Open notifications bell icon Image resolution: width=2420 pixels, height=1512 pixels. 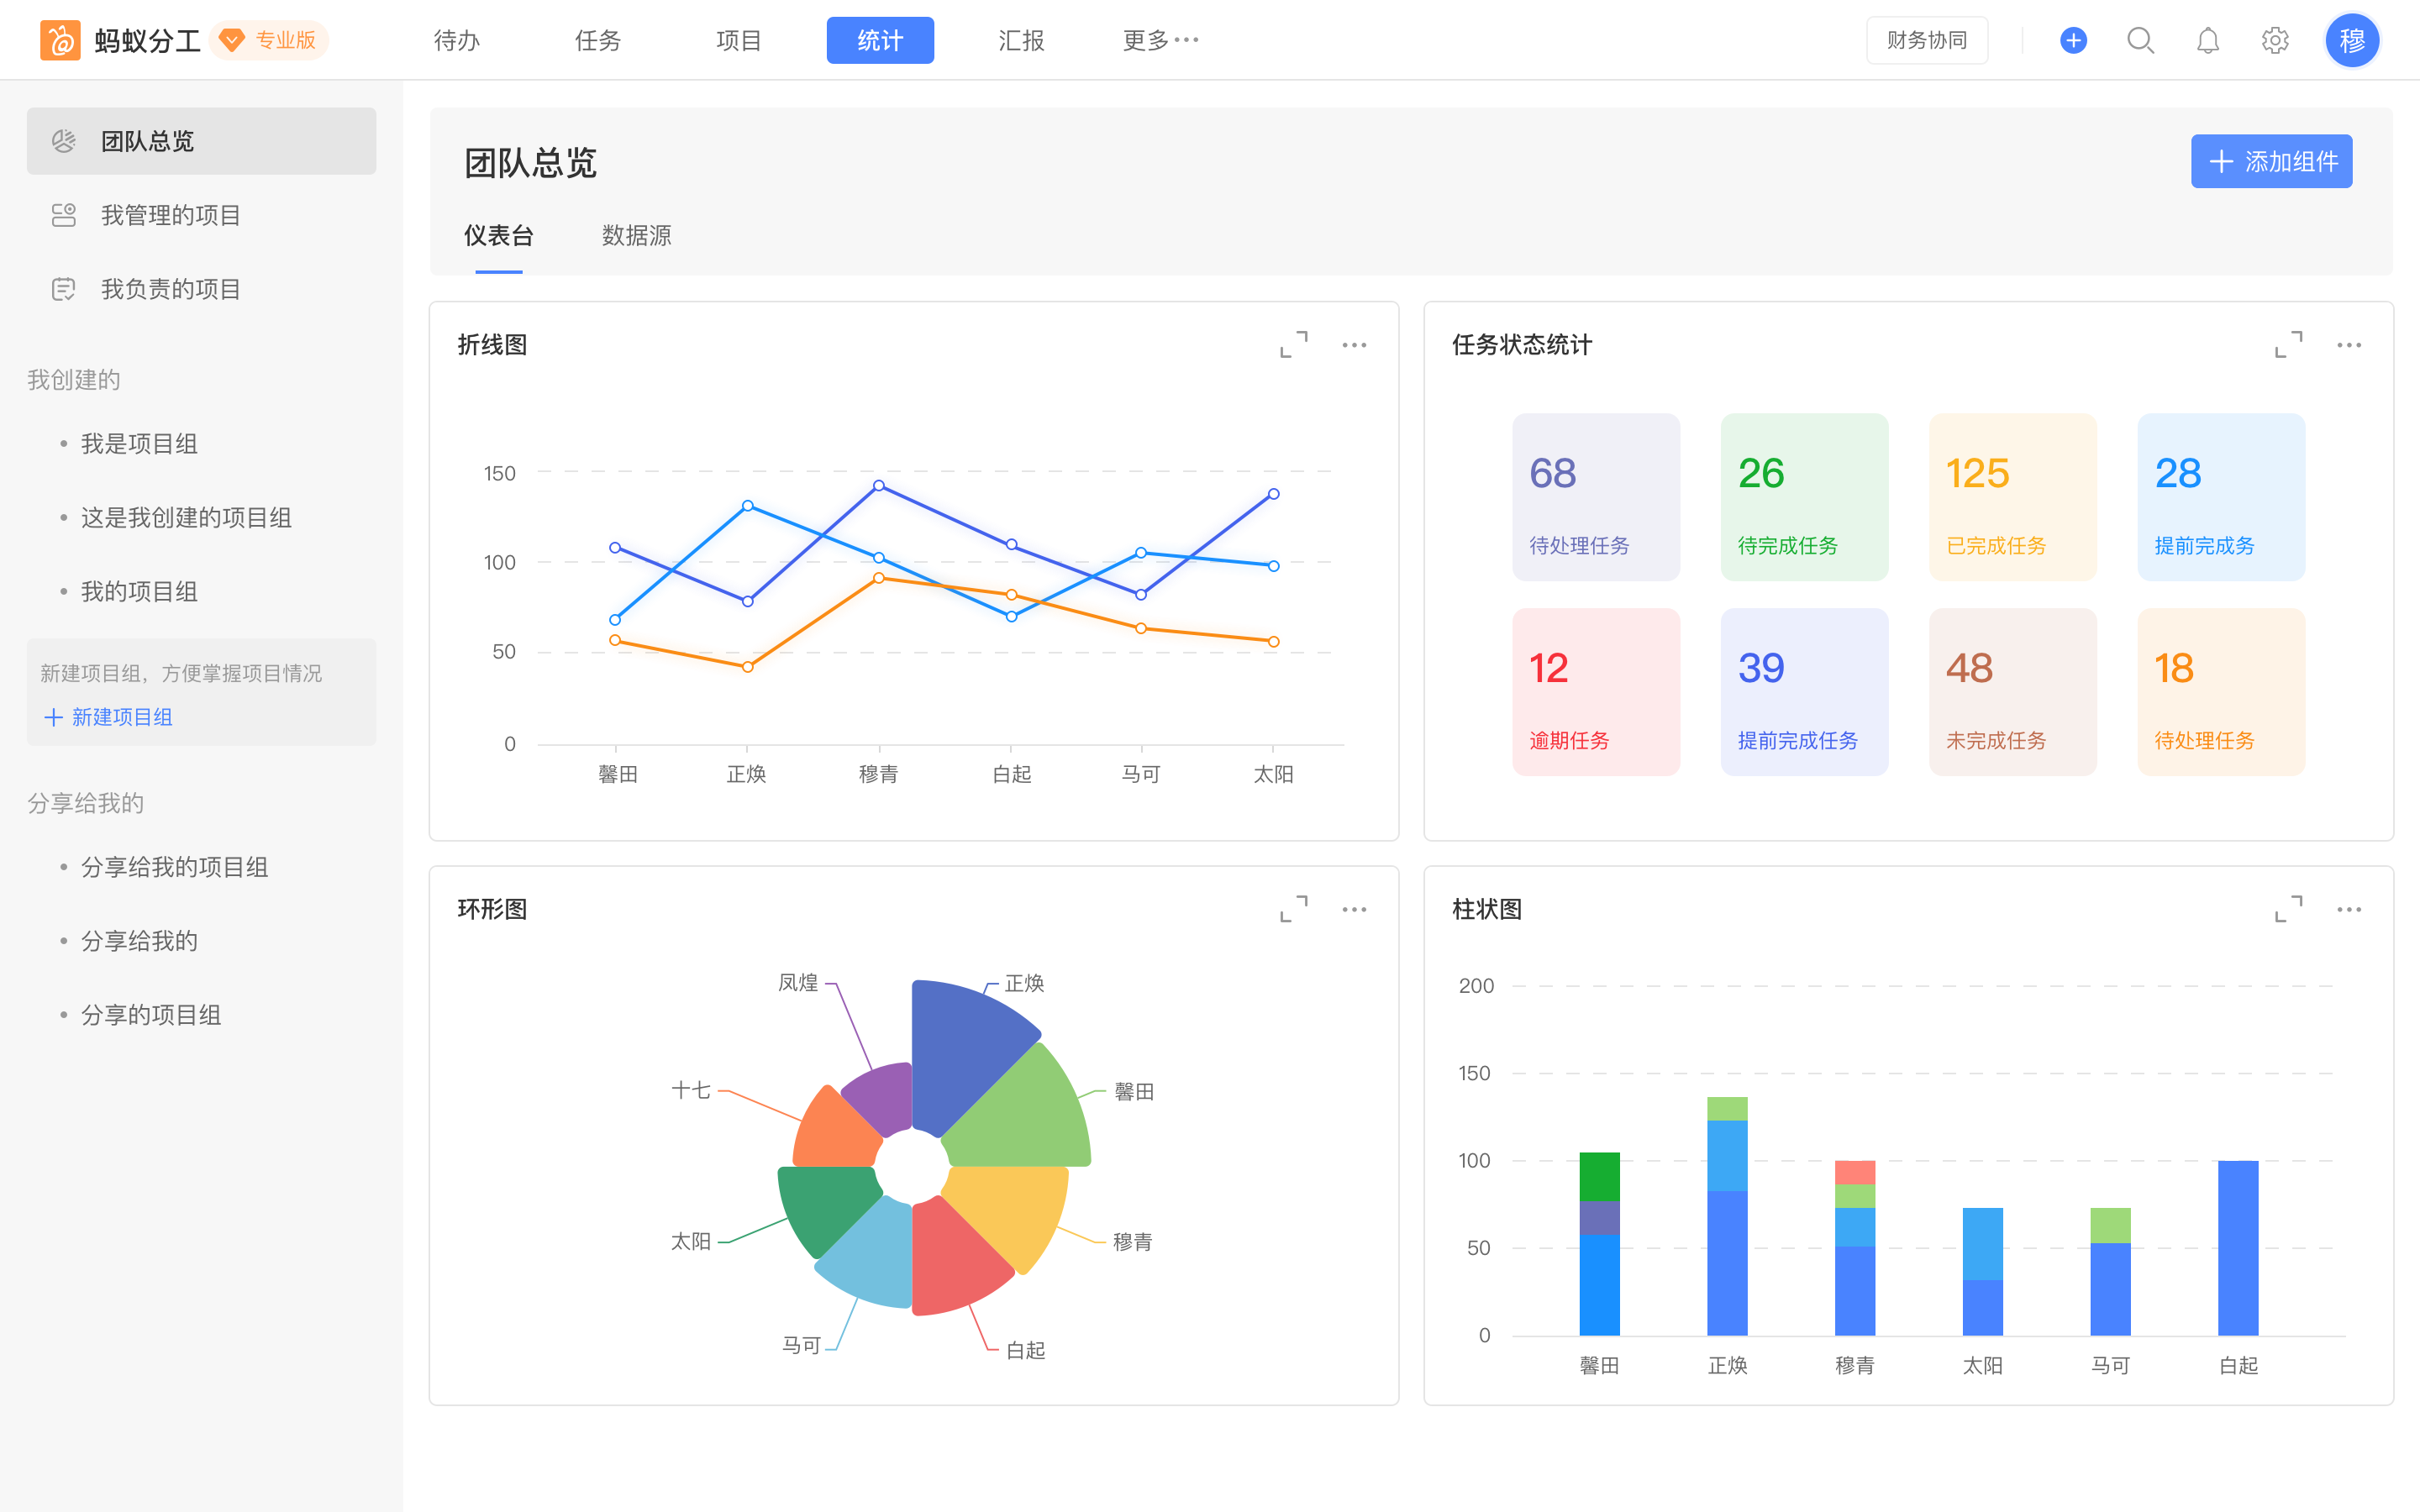tap(2207, 40)
